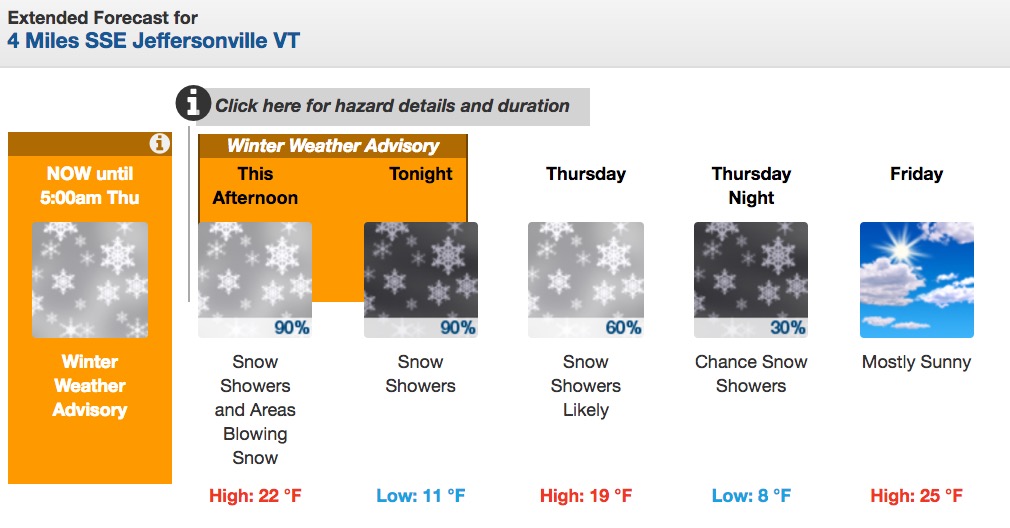Click the advisory panel snowflake image
1010x528 pixels.
tap(90, 280)
